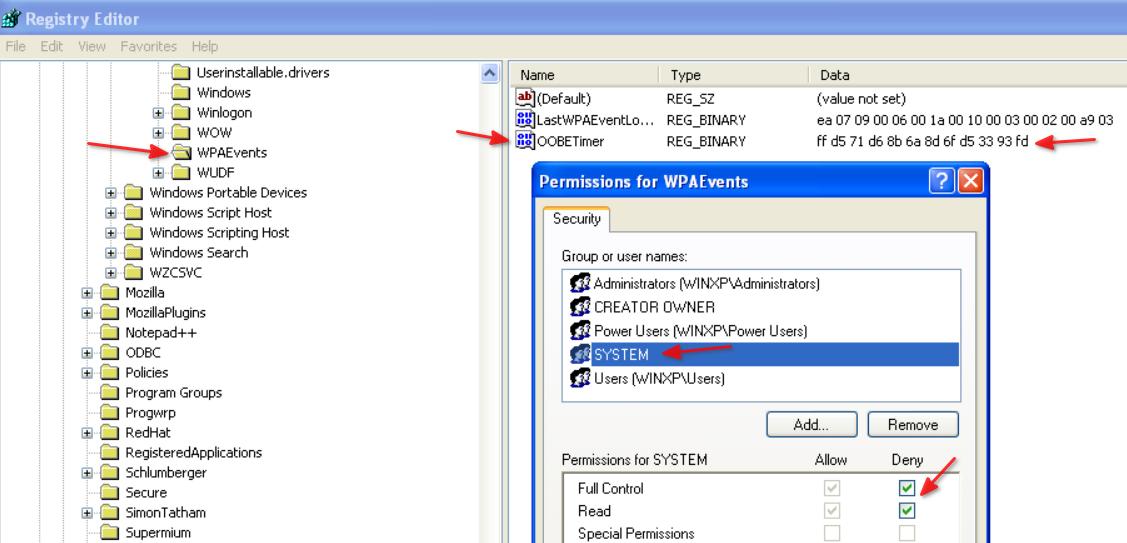
Task: Toggle Deny checkbox for Read
Action: 907,511
